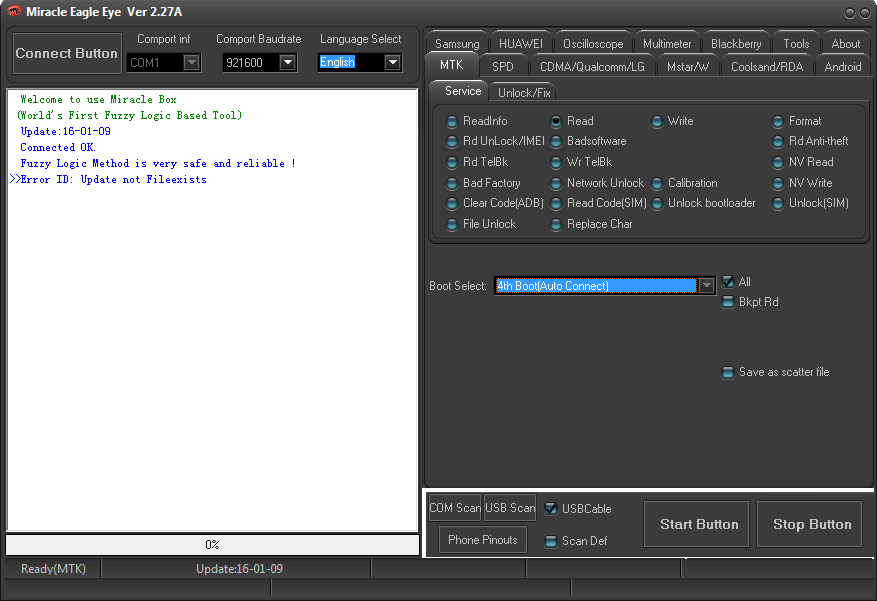
Task: Click the Ready(MTK) status bar entry
Action: 53,569
